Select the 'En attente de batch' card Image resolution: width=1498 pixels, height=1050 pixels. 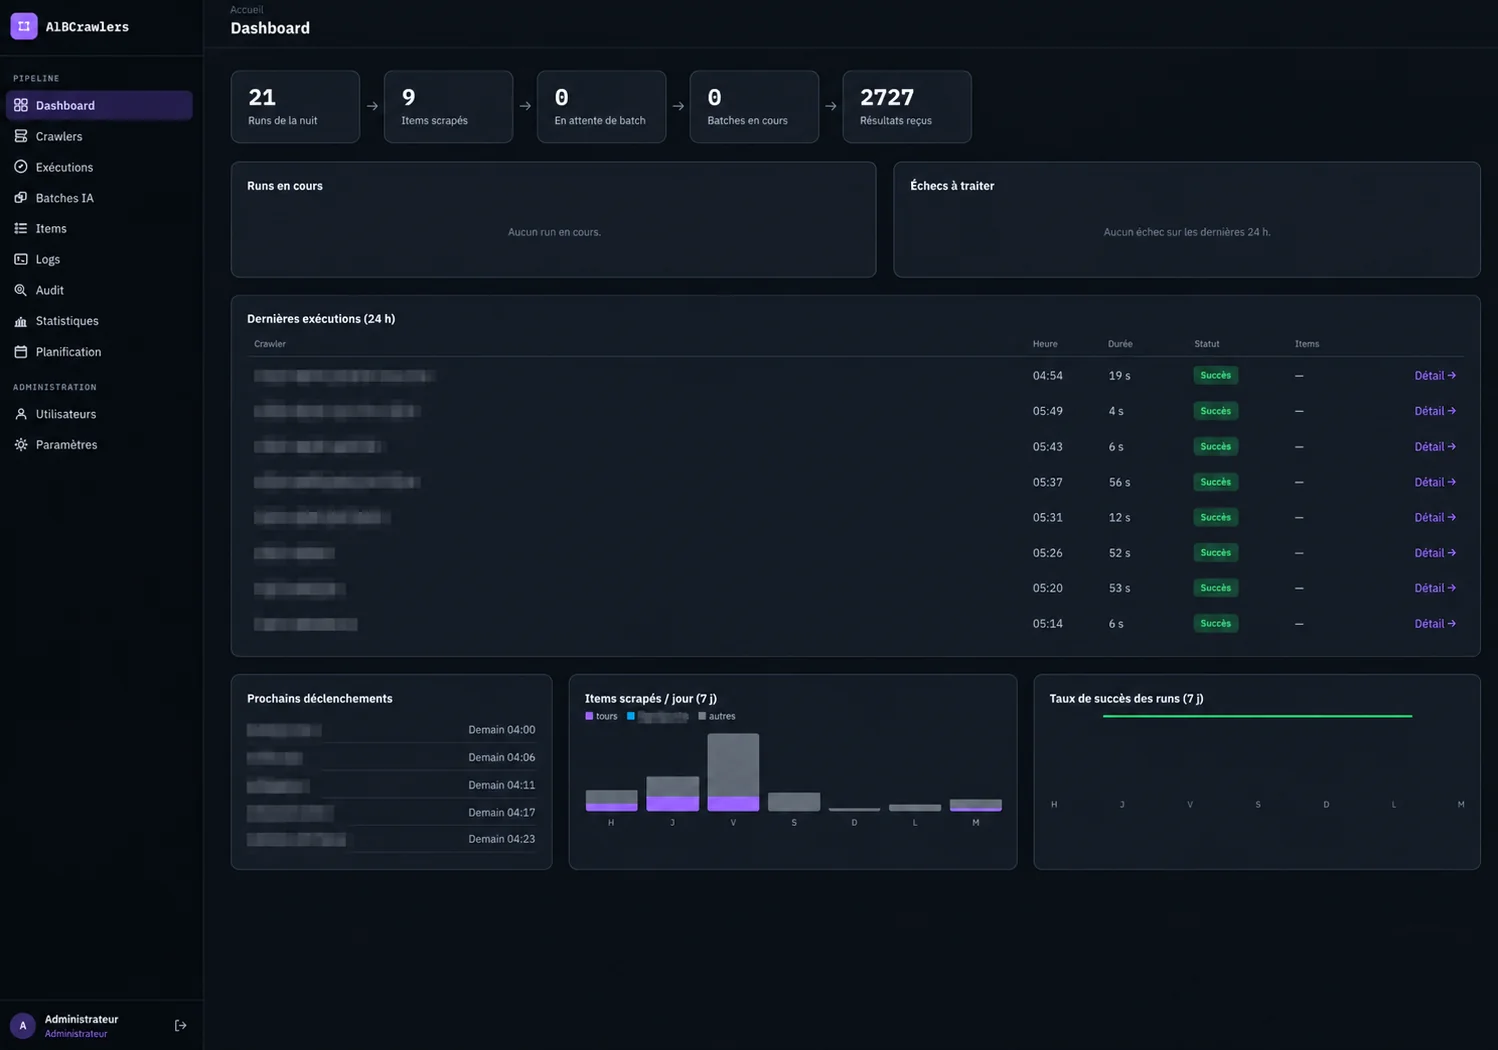601,106
